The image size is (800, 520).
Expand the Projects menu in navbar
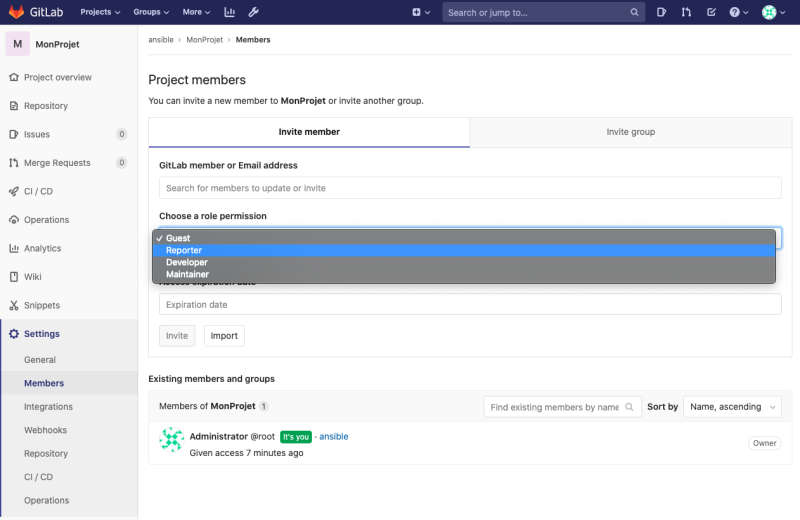pos(100,12)
